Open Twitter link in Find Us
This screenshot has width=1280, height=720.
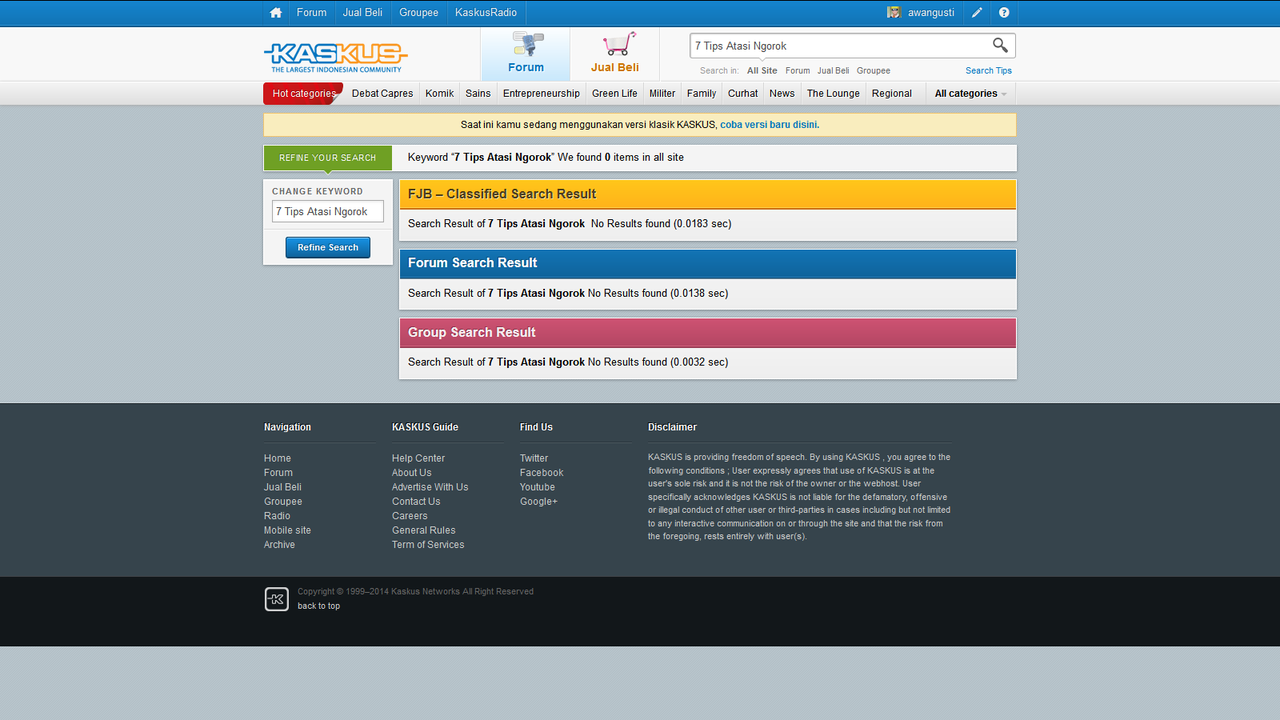[534, 458]
